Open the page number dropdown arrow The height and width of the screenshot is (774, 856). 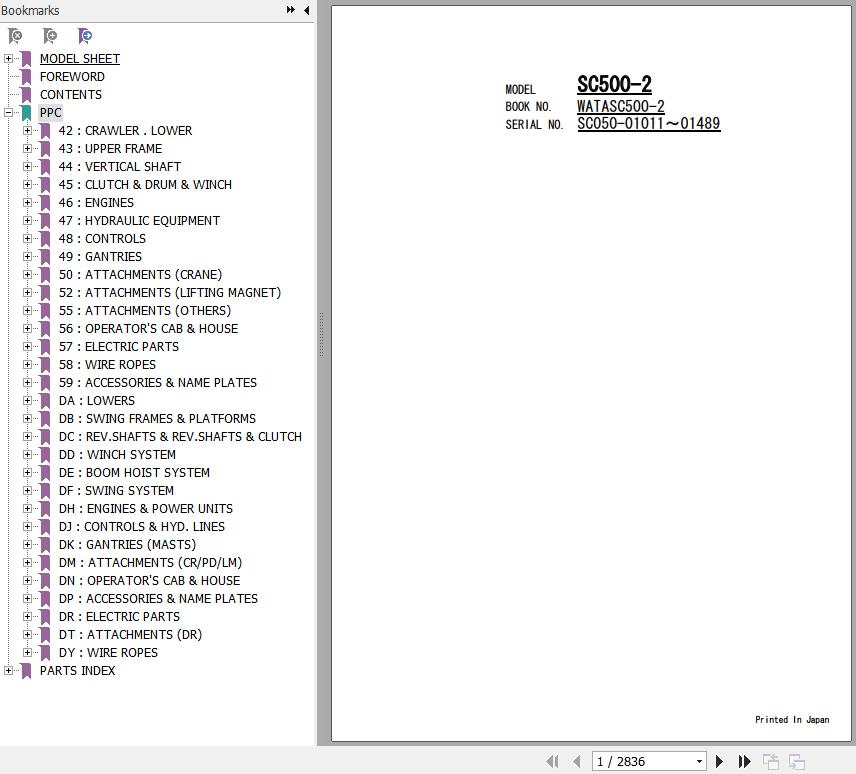point(699,761)
